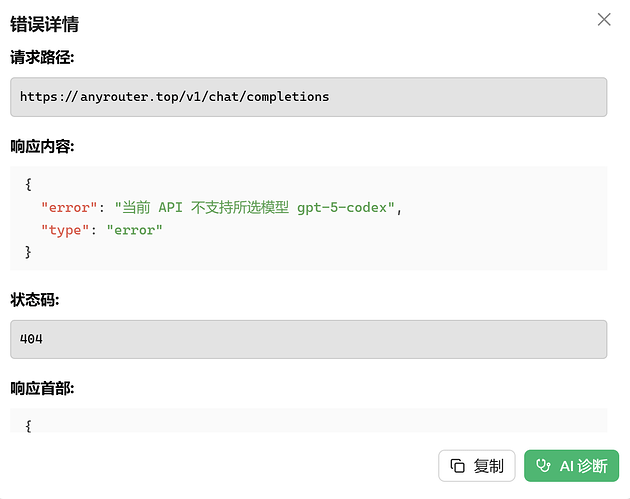Click the 状态码 label
The image size is (630, 499).
pyautogui.click(x=35, y=300)
